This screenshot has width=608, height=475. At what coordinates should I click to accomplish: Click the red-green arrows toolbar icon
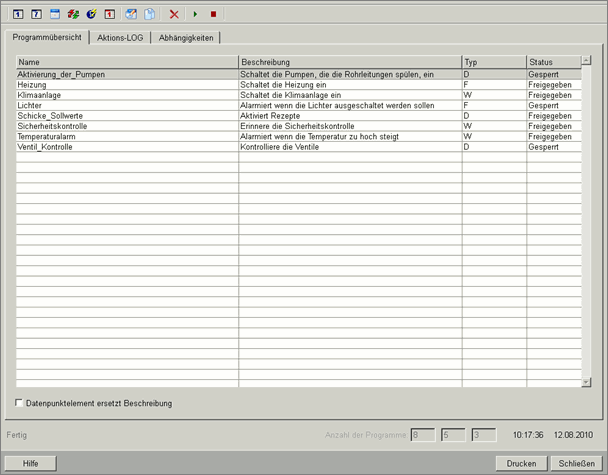click(x=74, y=15)
